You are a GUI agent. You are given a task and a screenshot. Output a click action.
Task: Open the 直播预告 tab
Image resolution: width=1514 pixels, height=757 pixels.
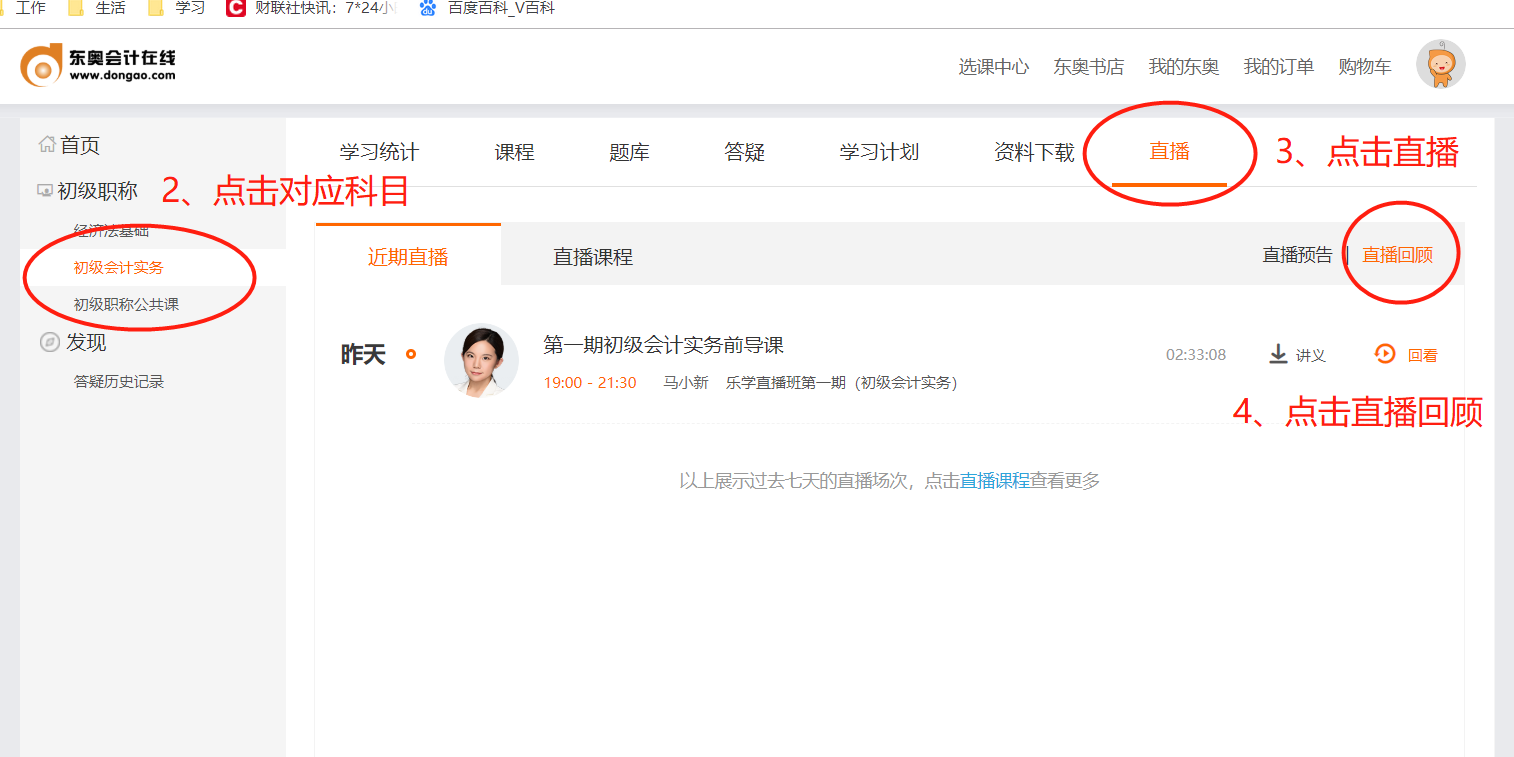pyautogui.click(x=1296, y=255)
